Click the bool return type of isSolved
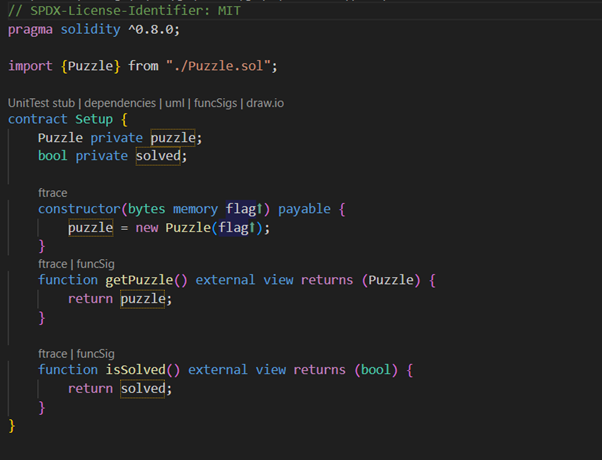Image resolution: width=602 pixels, height=460 pixels. (375, 370)
